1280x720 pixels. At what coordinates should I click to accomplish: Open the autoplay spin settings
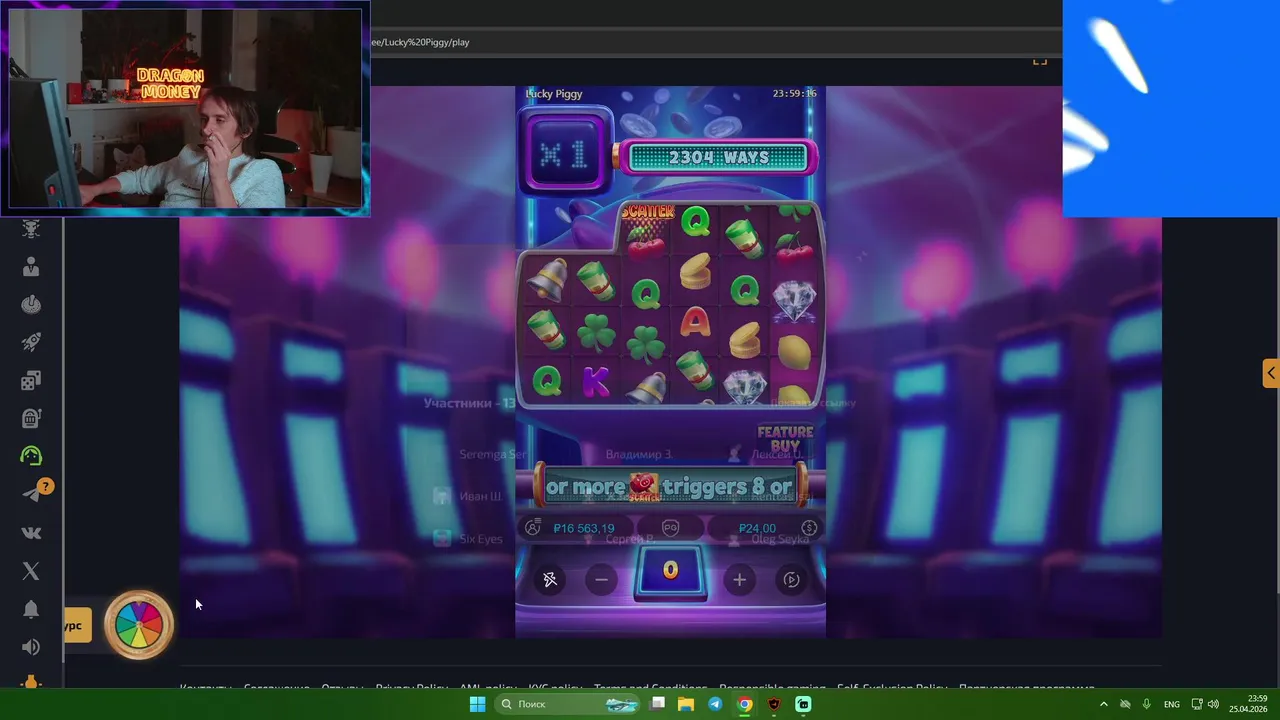tap(791, 580)
